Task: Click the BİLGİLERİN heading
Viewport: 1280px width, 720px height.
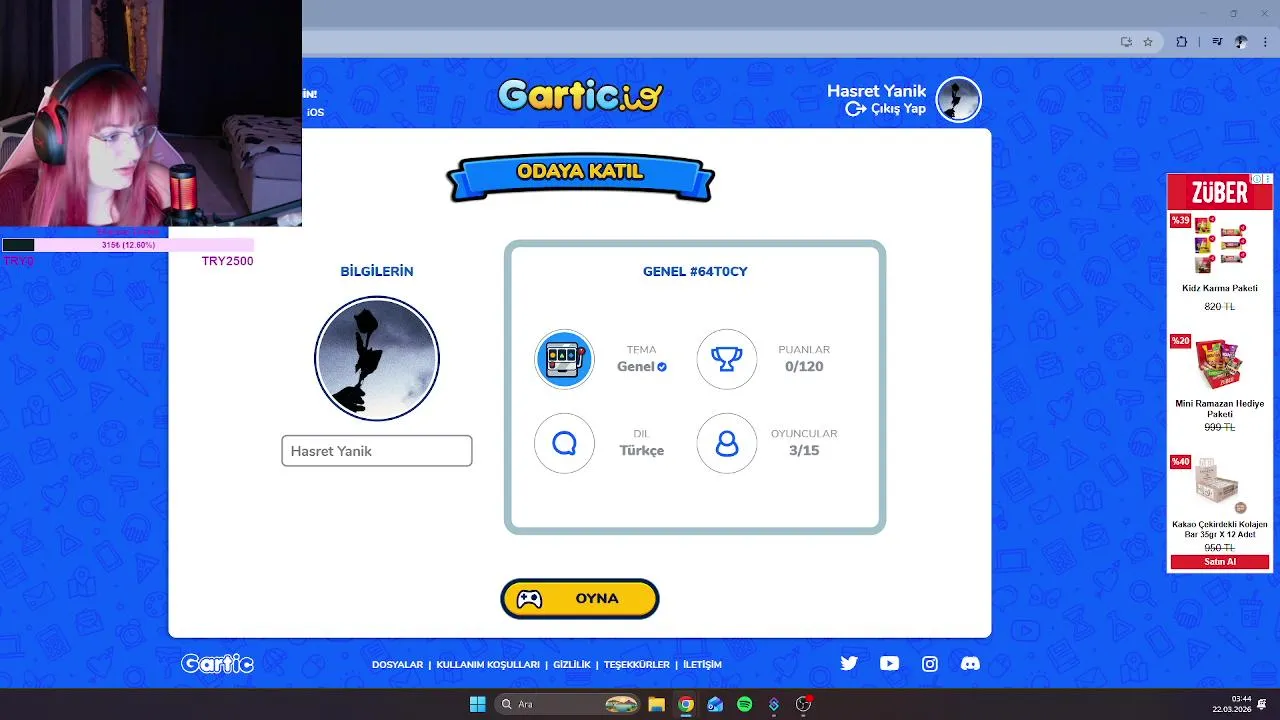Action: [x=377, y=272]
